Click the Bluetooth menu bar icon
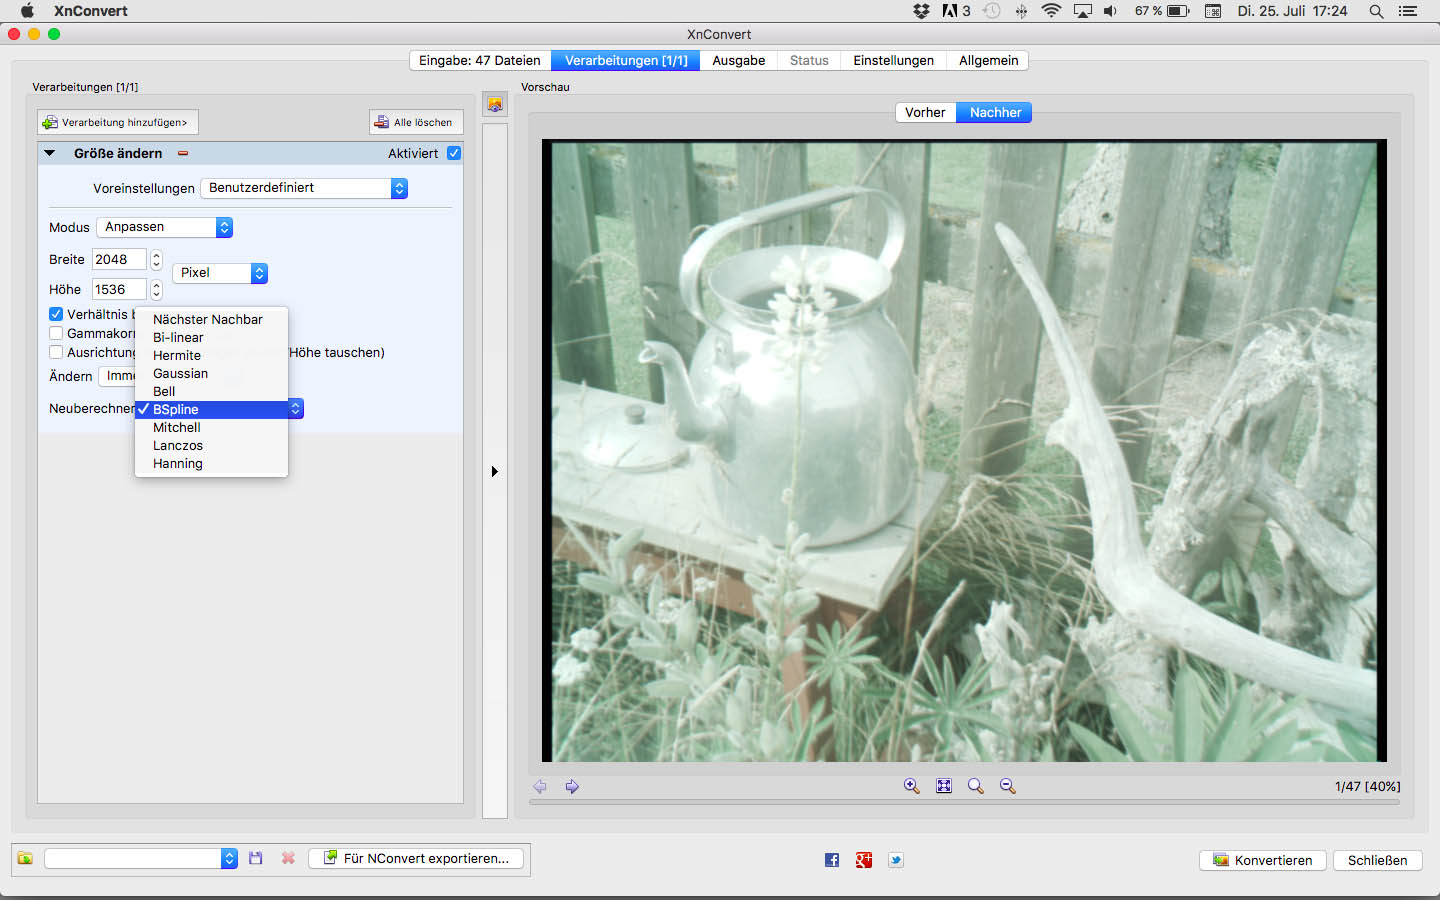 (1021, 11)
